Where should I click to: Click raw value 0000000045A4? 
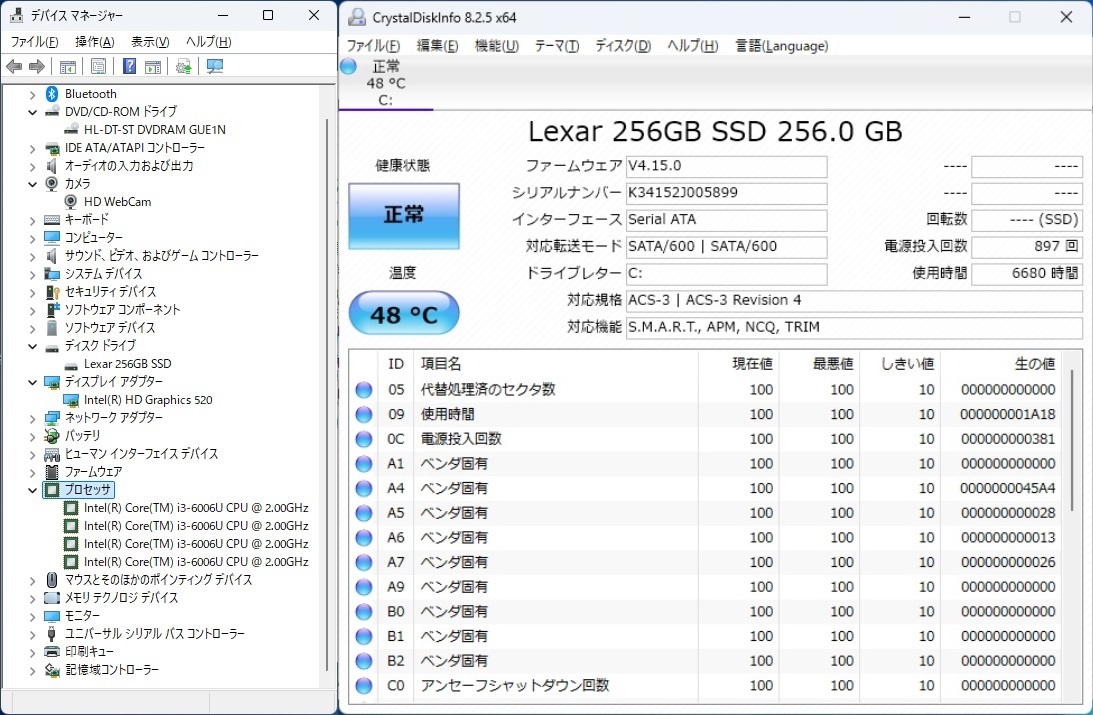(1007, 489)
